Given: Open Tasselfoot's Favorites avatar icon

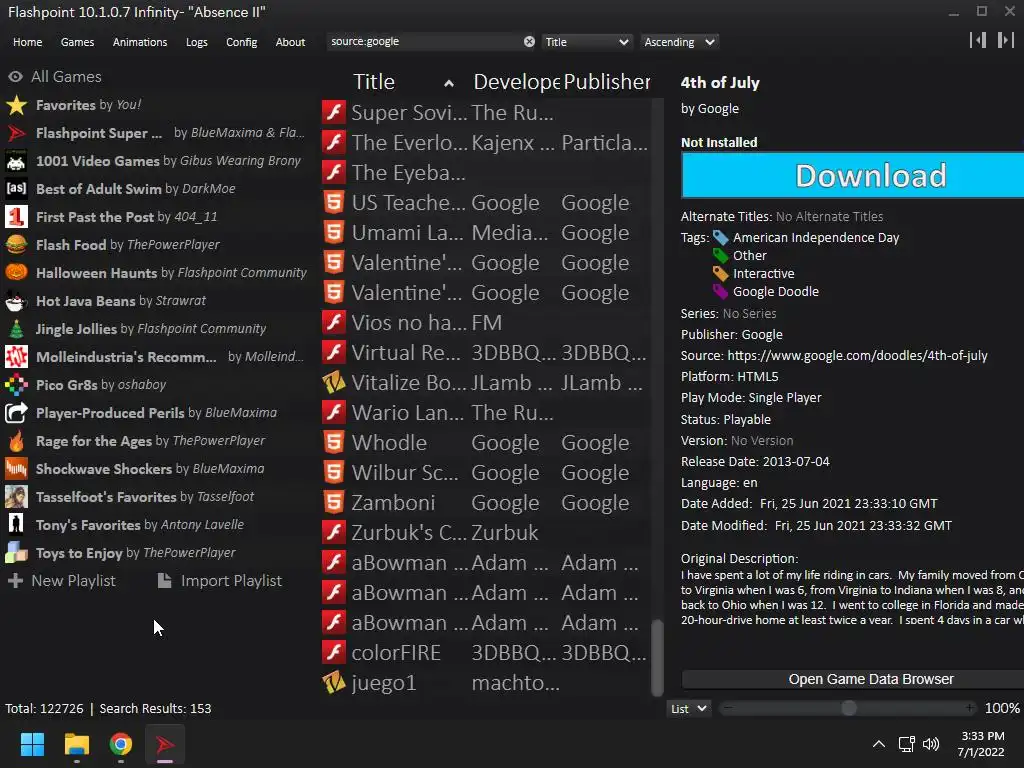Looking at the screenshot, I should (16, 497).
